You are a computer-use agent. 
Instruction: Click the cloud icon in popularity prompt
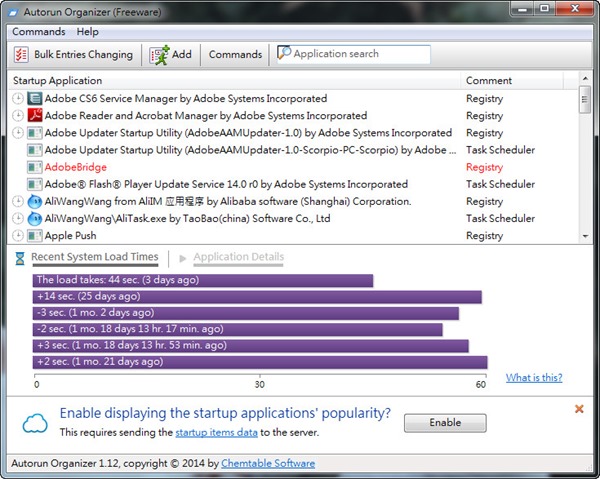tap(35, 423)
